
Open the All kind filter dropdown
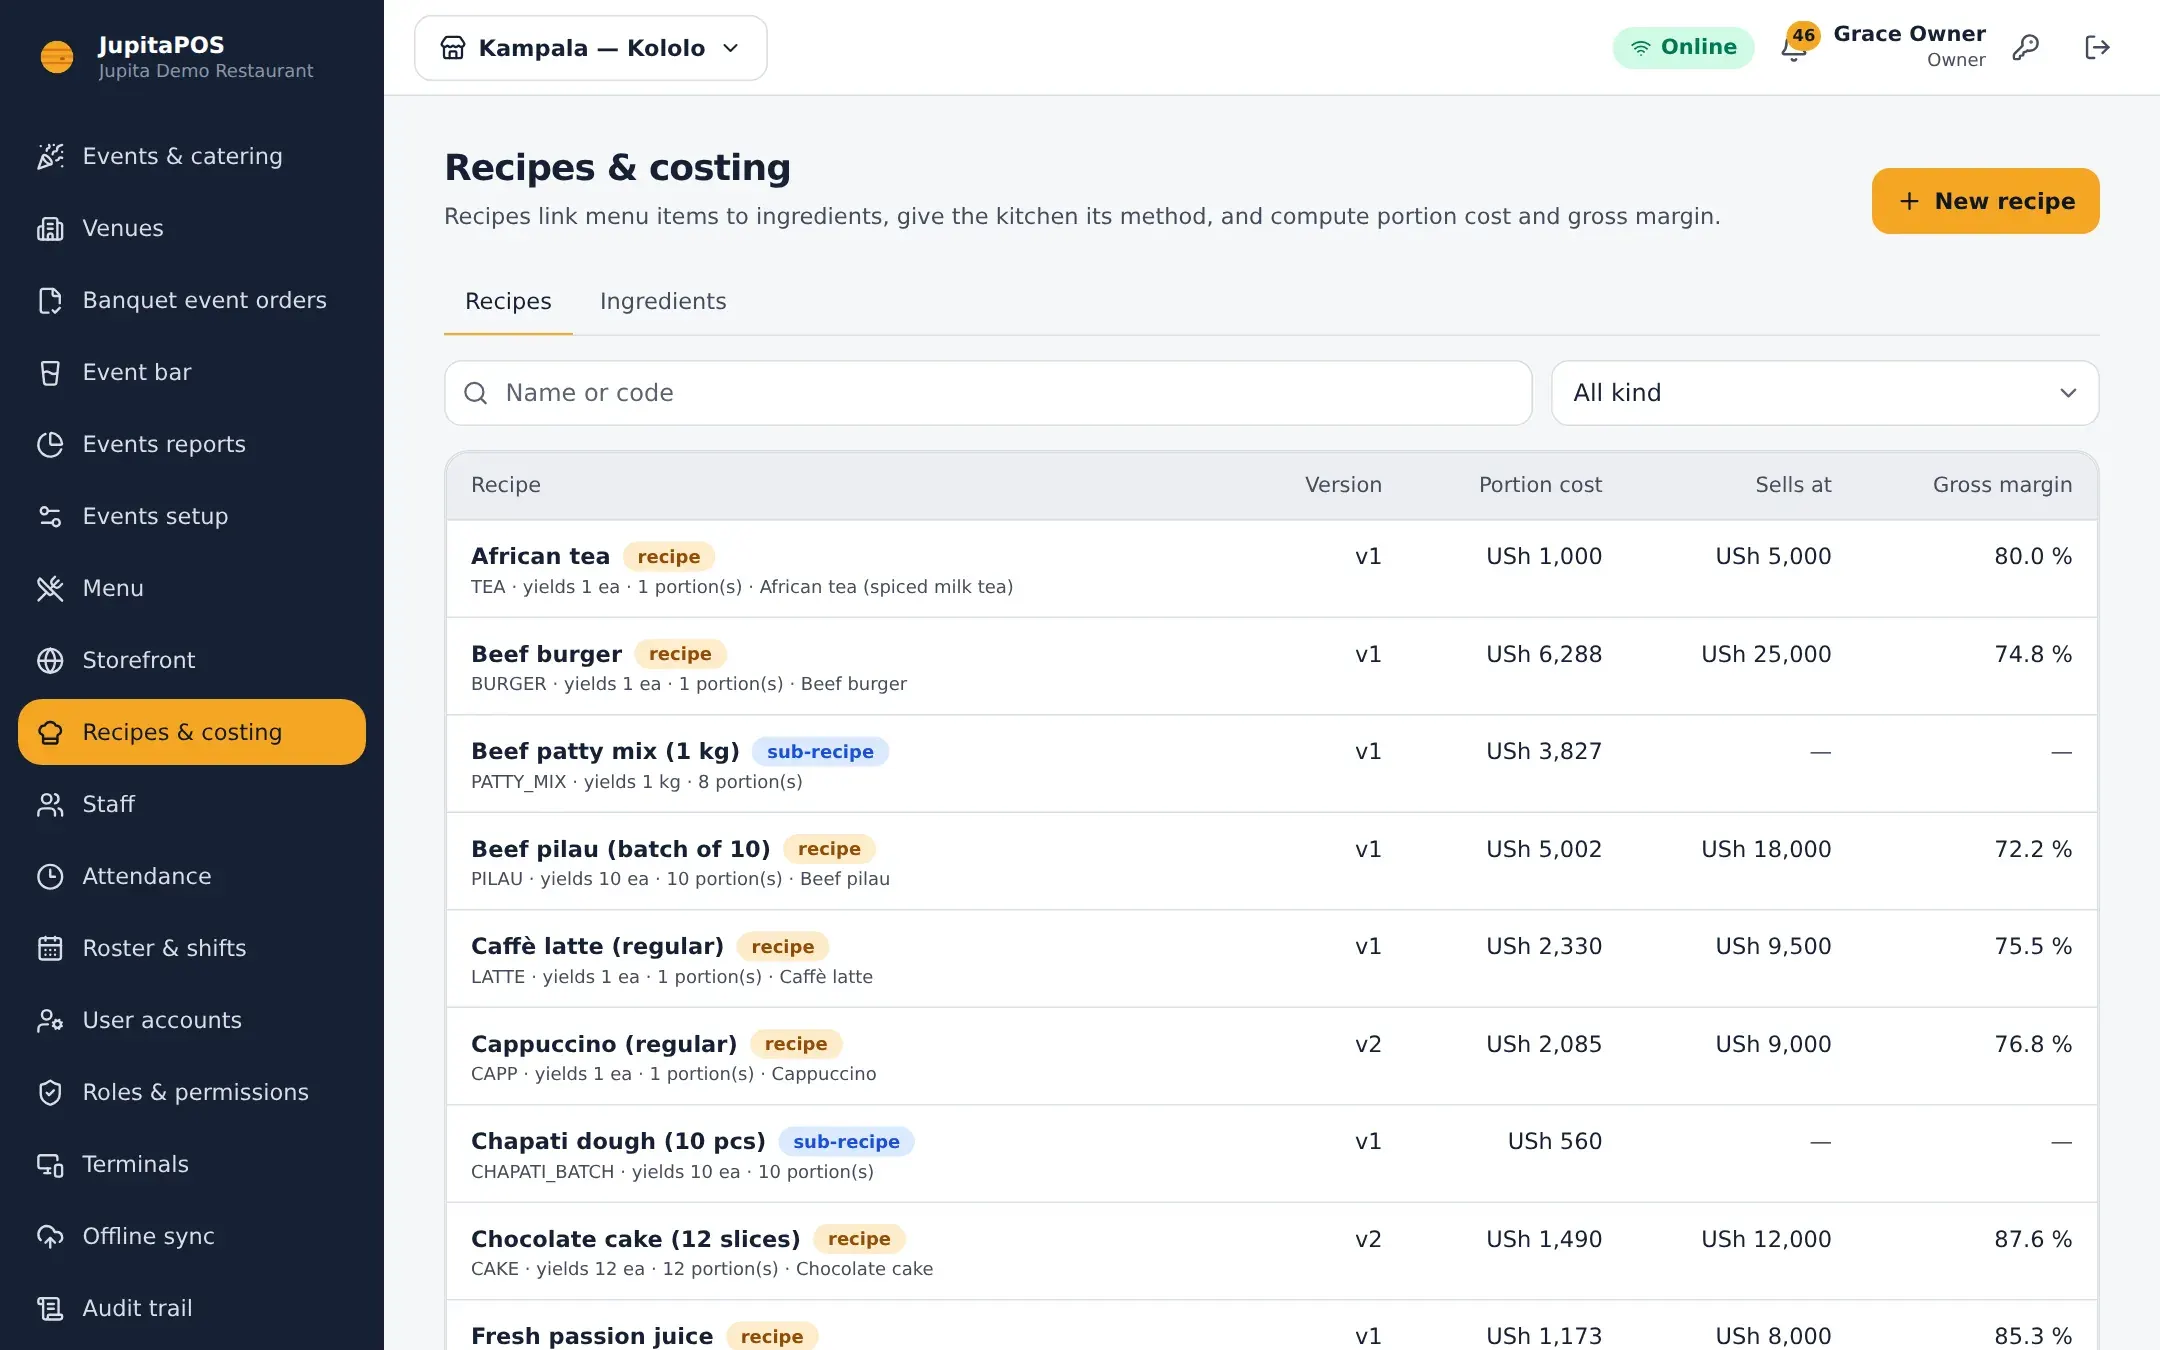[1824, 393]
